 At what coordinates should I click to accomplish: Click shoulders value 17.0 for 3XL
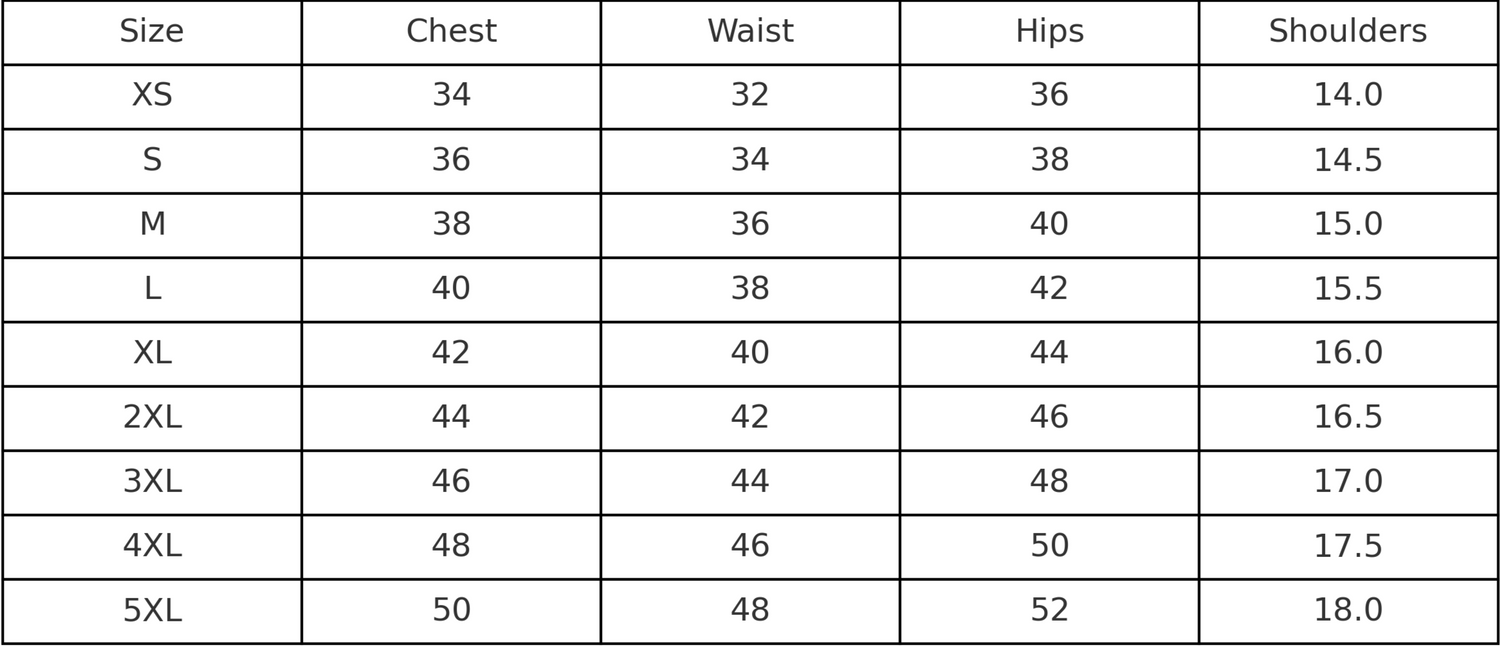[x=1348, y=482]
